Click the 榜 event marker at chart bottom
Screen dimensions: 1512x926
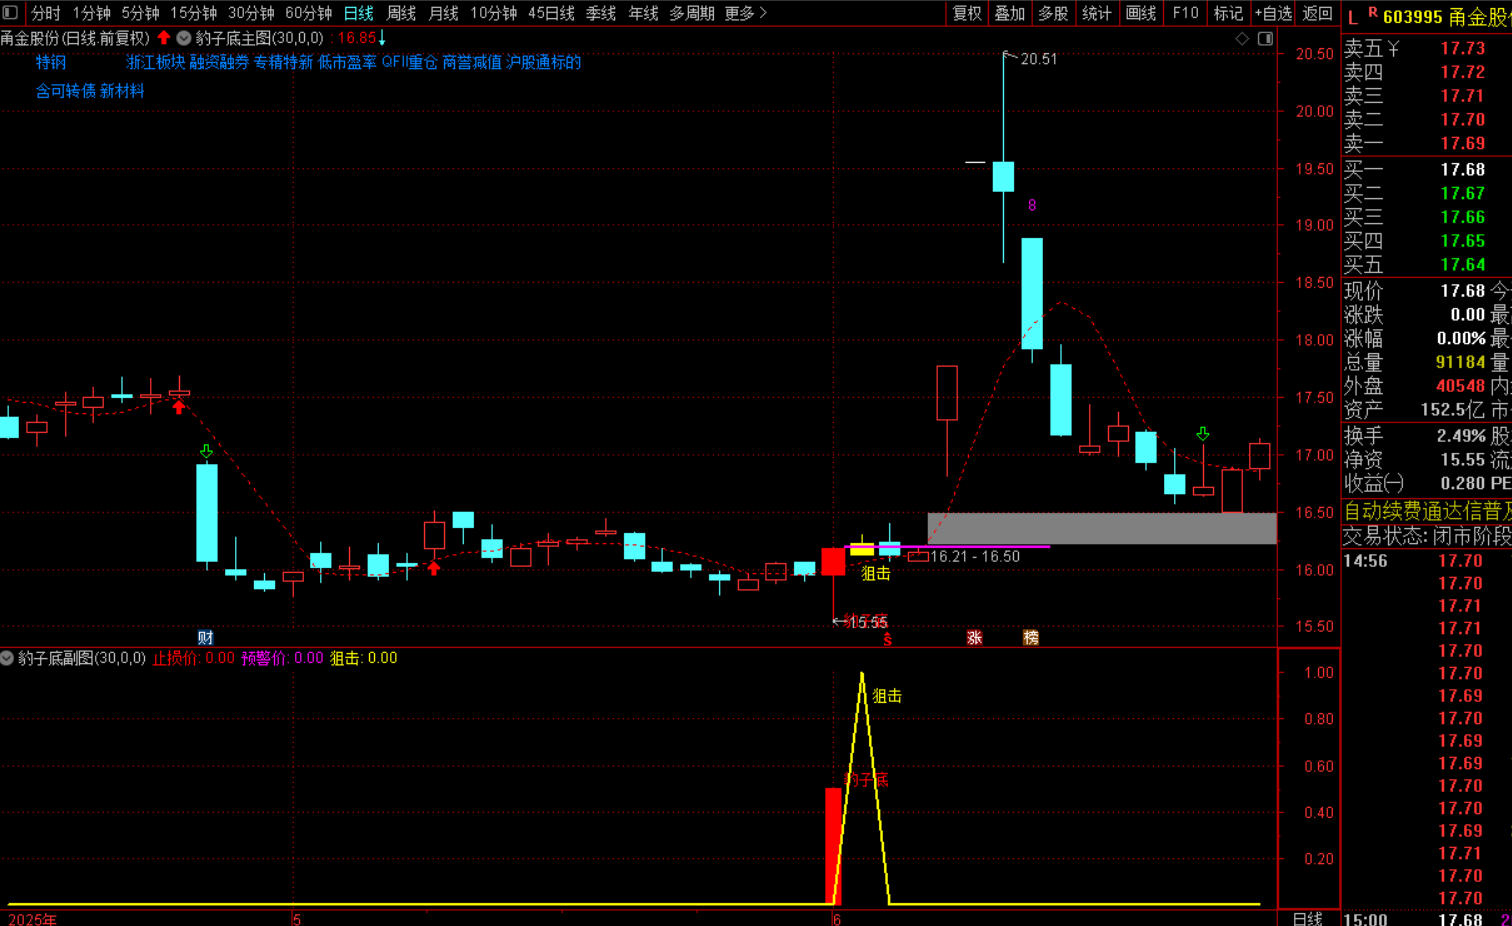pos(1031,637)
